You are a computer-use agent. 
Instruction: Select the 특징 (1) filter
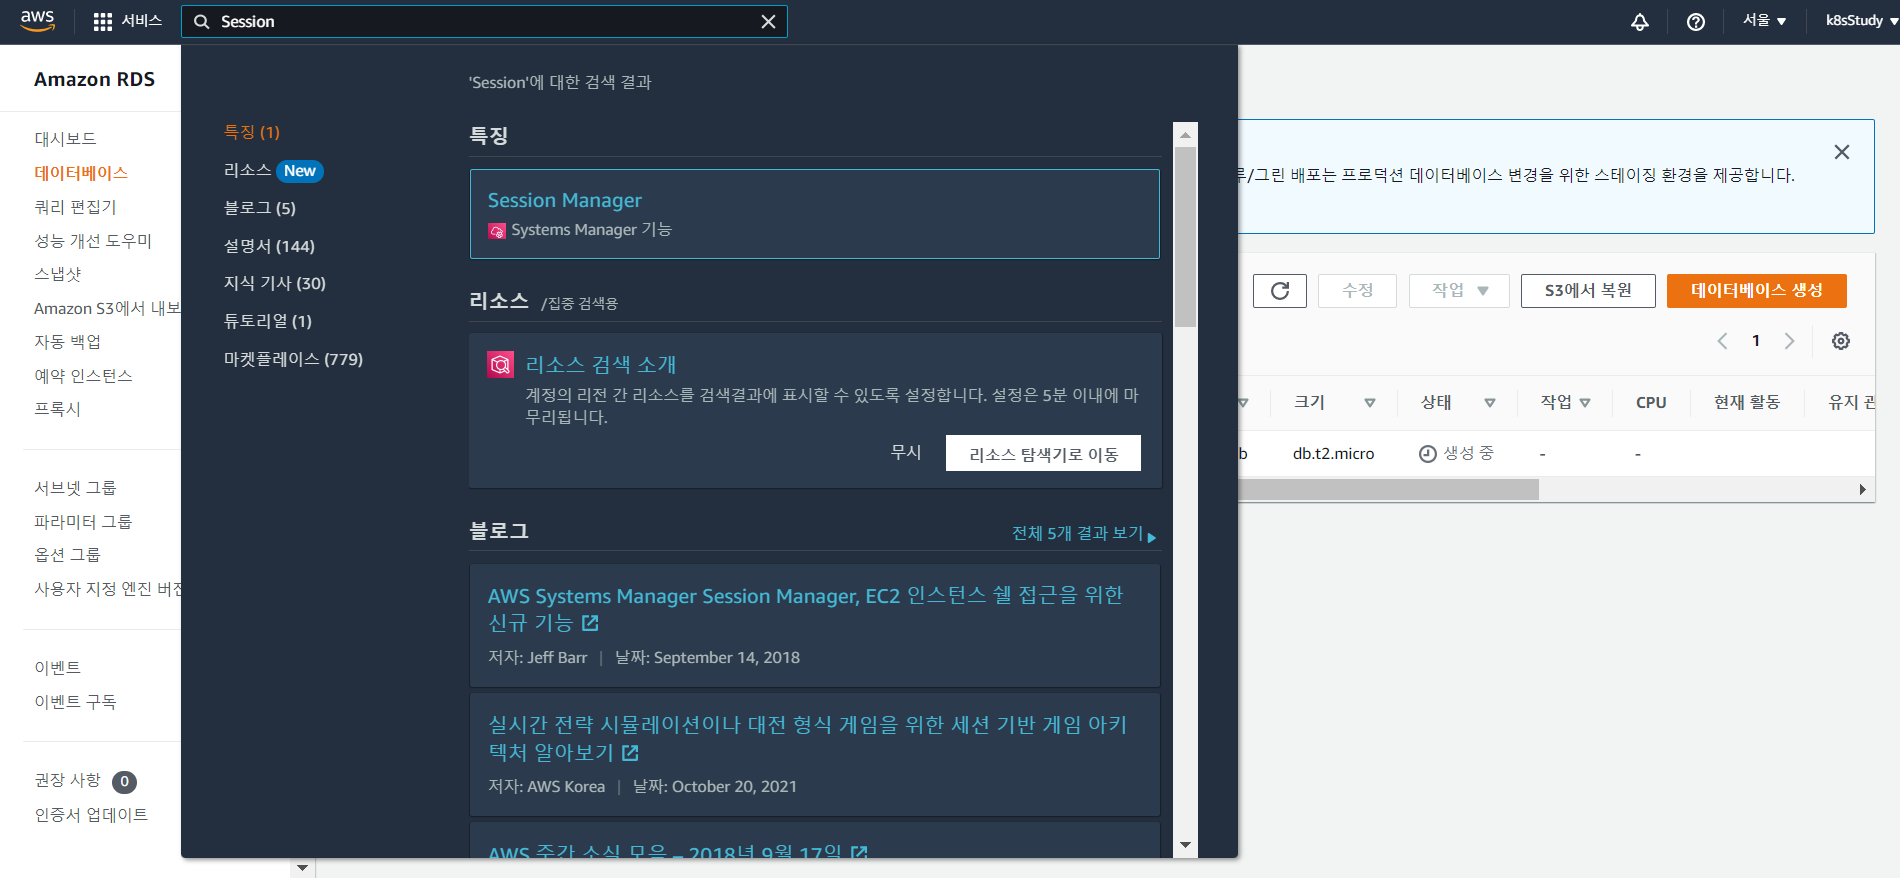[252, 132]
